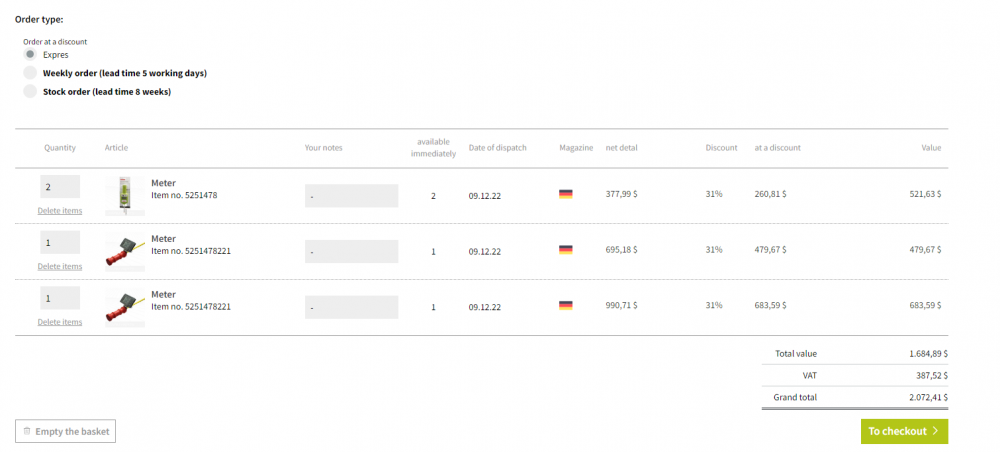
Task: Click the German flag in the 479,67 $ row
Action: coord(566,250)
